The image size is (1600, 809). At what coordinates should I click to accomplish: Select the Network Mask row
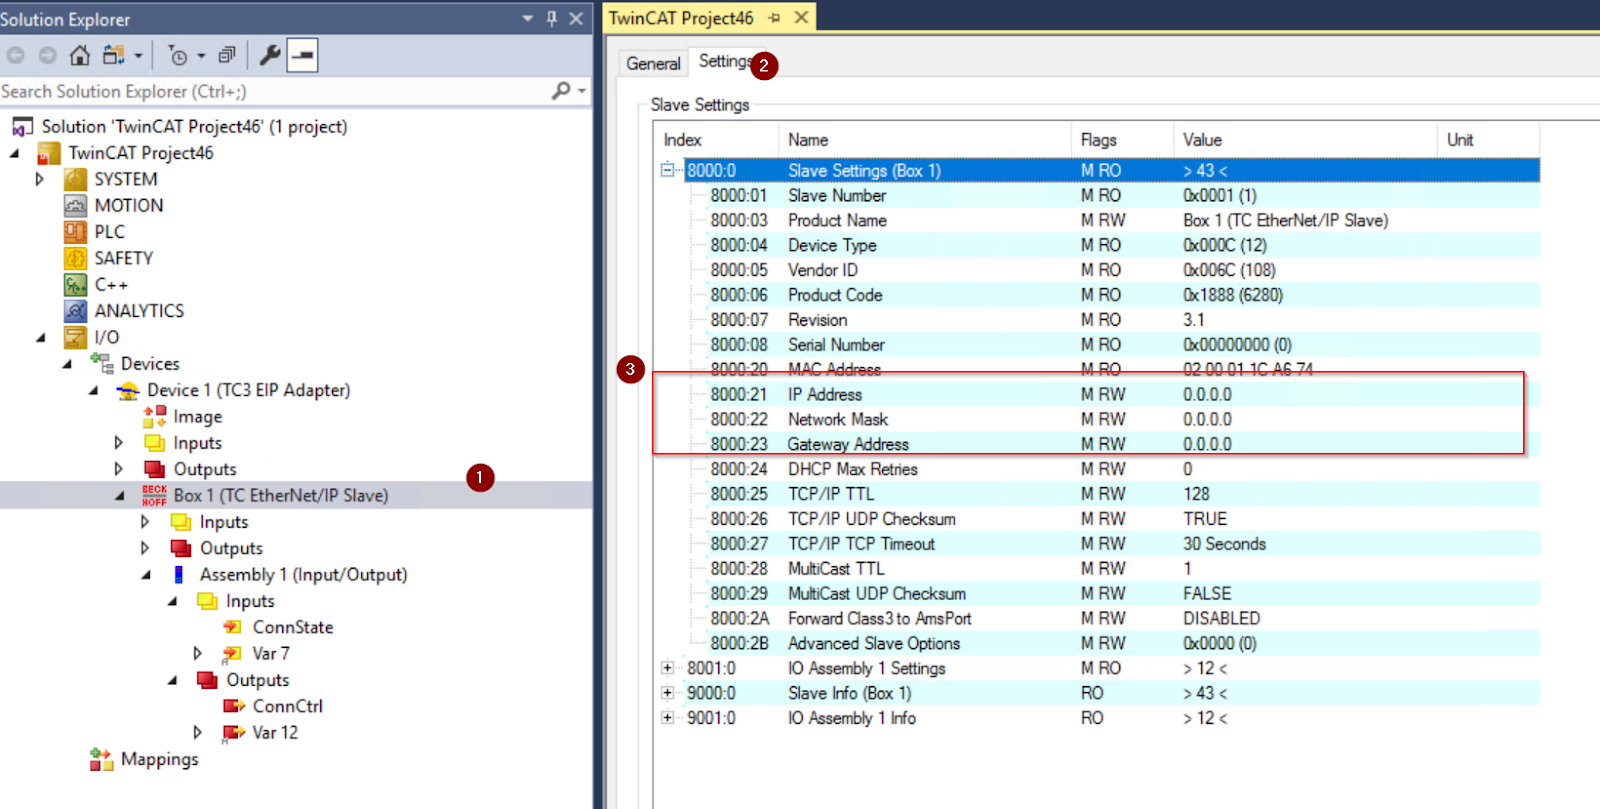[1097, 419]
